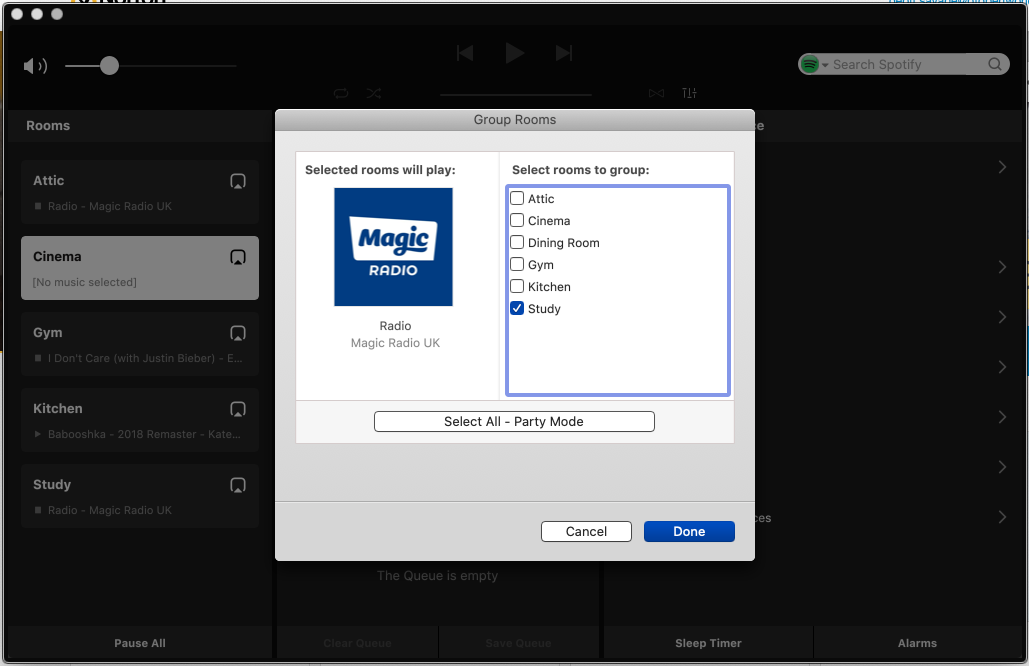This screenshot has width=1029, height=666.
Task: Click the Magic Radio artwork thumbnail
Action: pyautogui.click(x=393, y=247)
